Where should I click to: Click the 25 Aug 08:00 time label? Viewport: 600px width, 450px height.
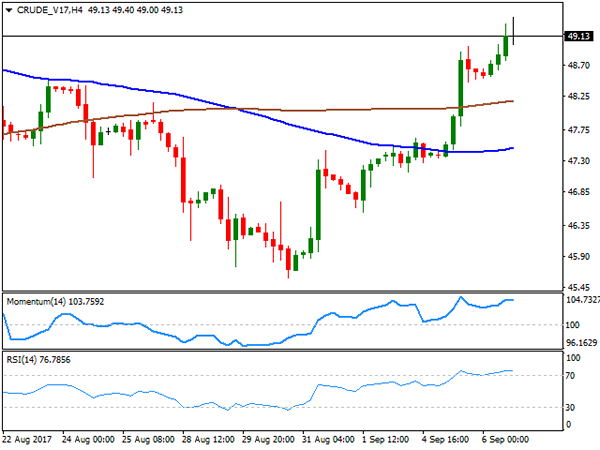[148, 439]
